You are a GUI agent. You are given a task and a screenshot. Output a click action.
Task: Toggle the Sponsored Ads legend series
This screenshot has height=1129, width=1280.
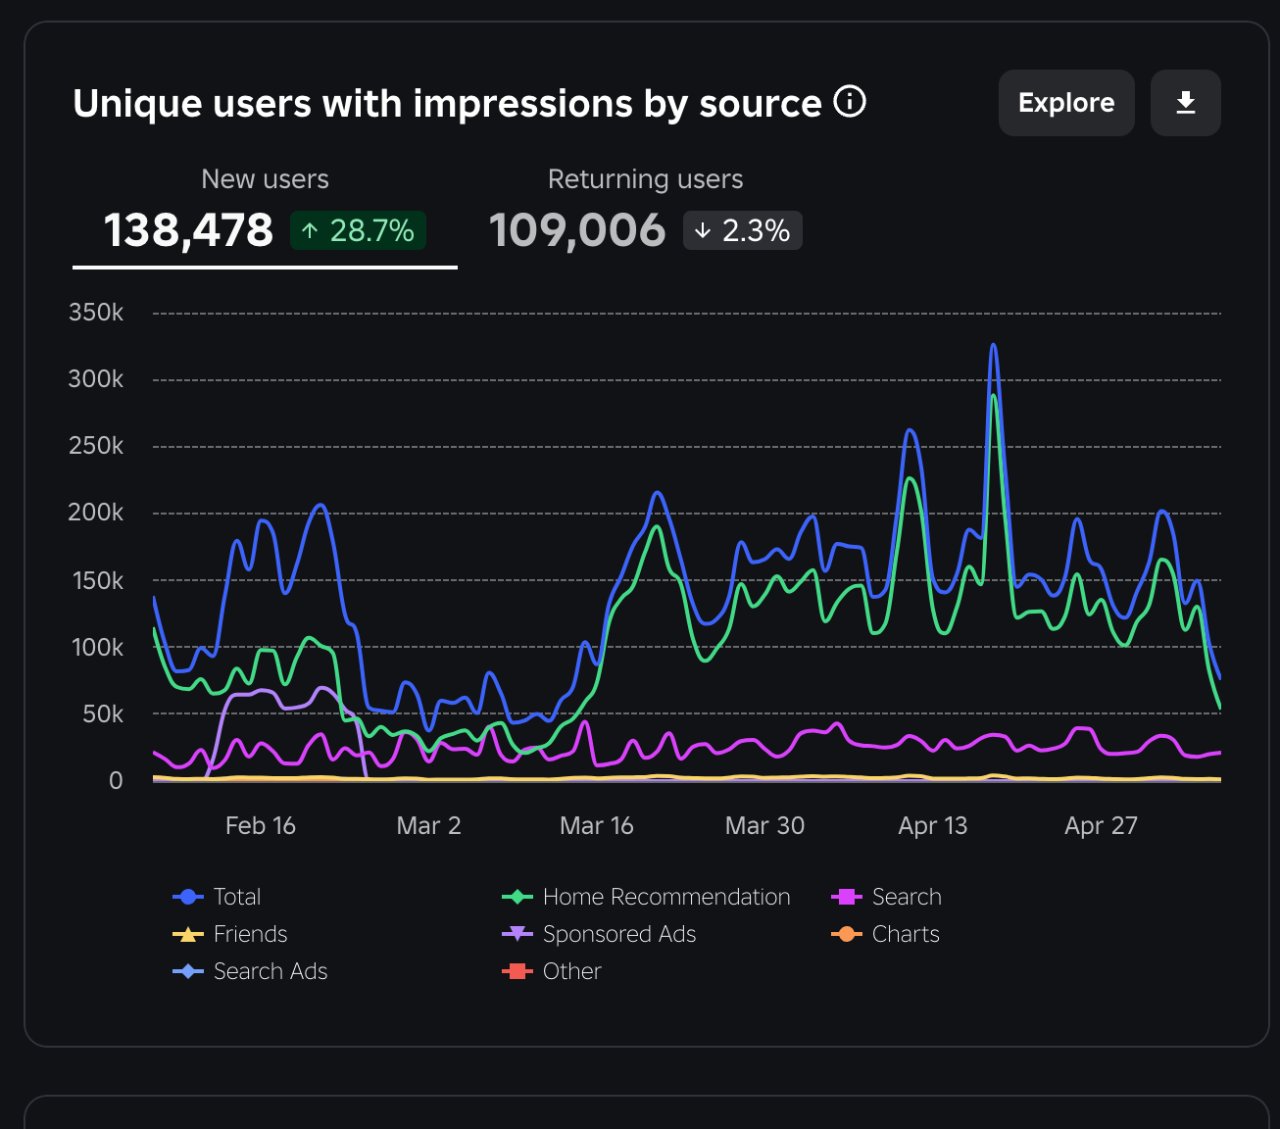[598, 934]
